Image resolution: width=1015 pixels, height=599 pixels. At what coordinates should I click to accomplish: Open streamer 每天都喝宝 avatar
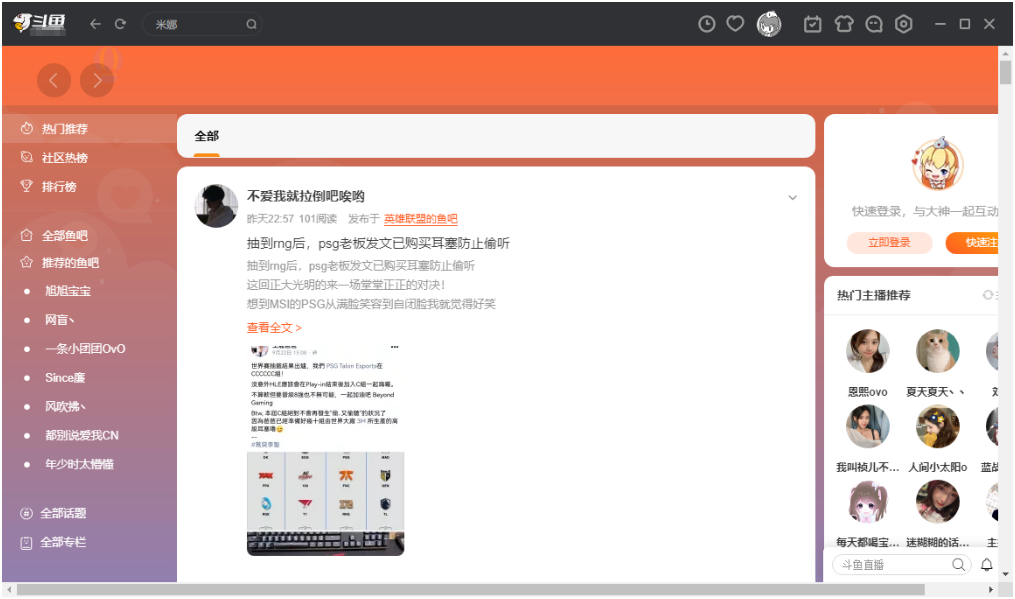tap(867, 501)
